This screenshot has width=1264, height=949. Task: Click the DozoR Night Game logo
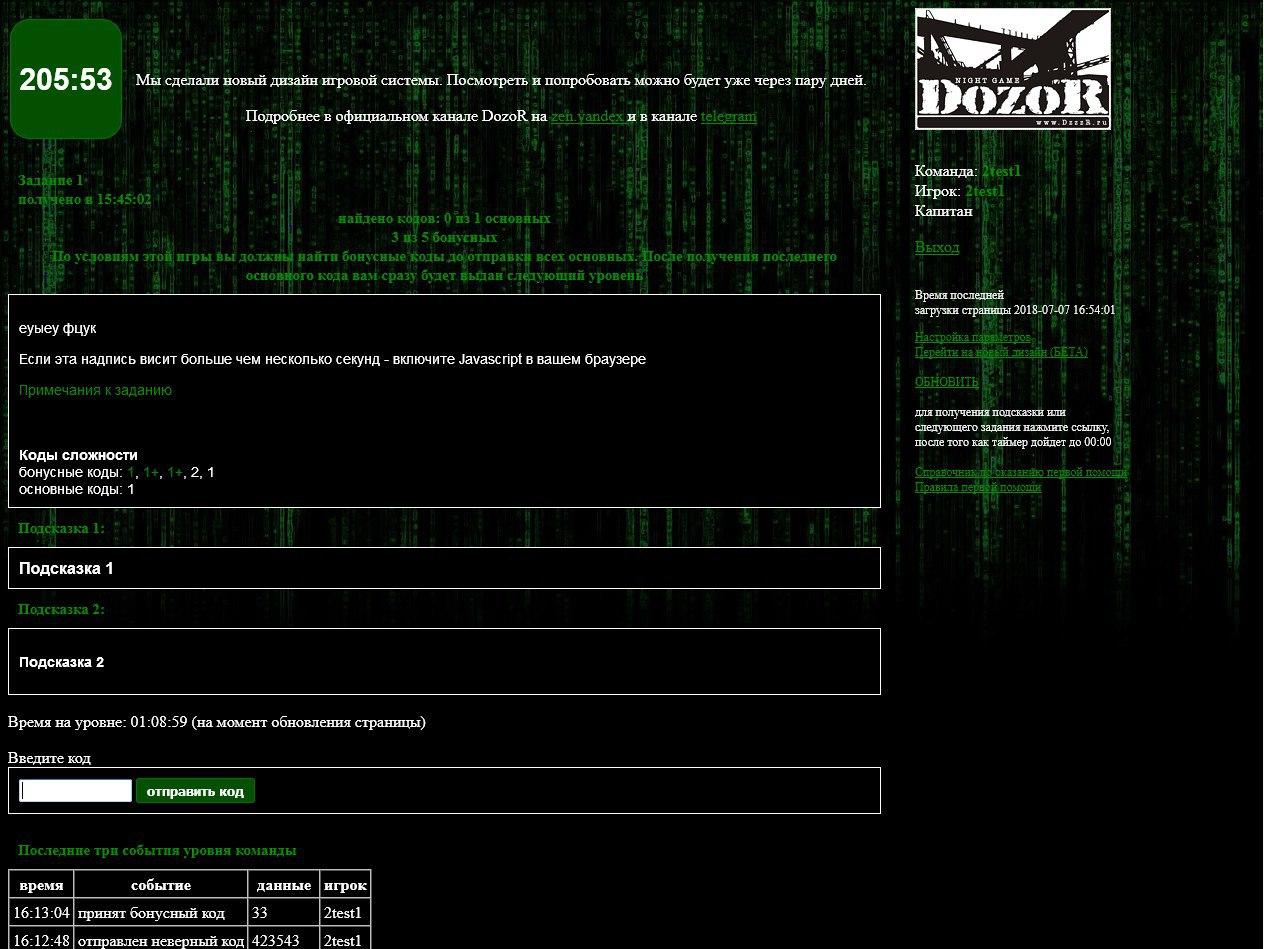[x=1012, y=69]
